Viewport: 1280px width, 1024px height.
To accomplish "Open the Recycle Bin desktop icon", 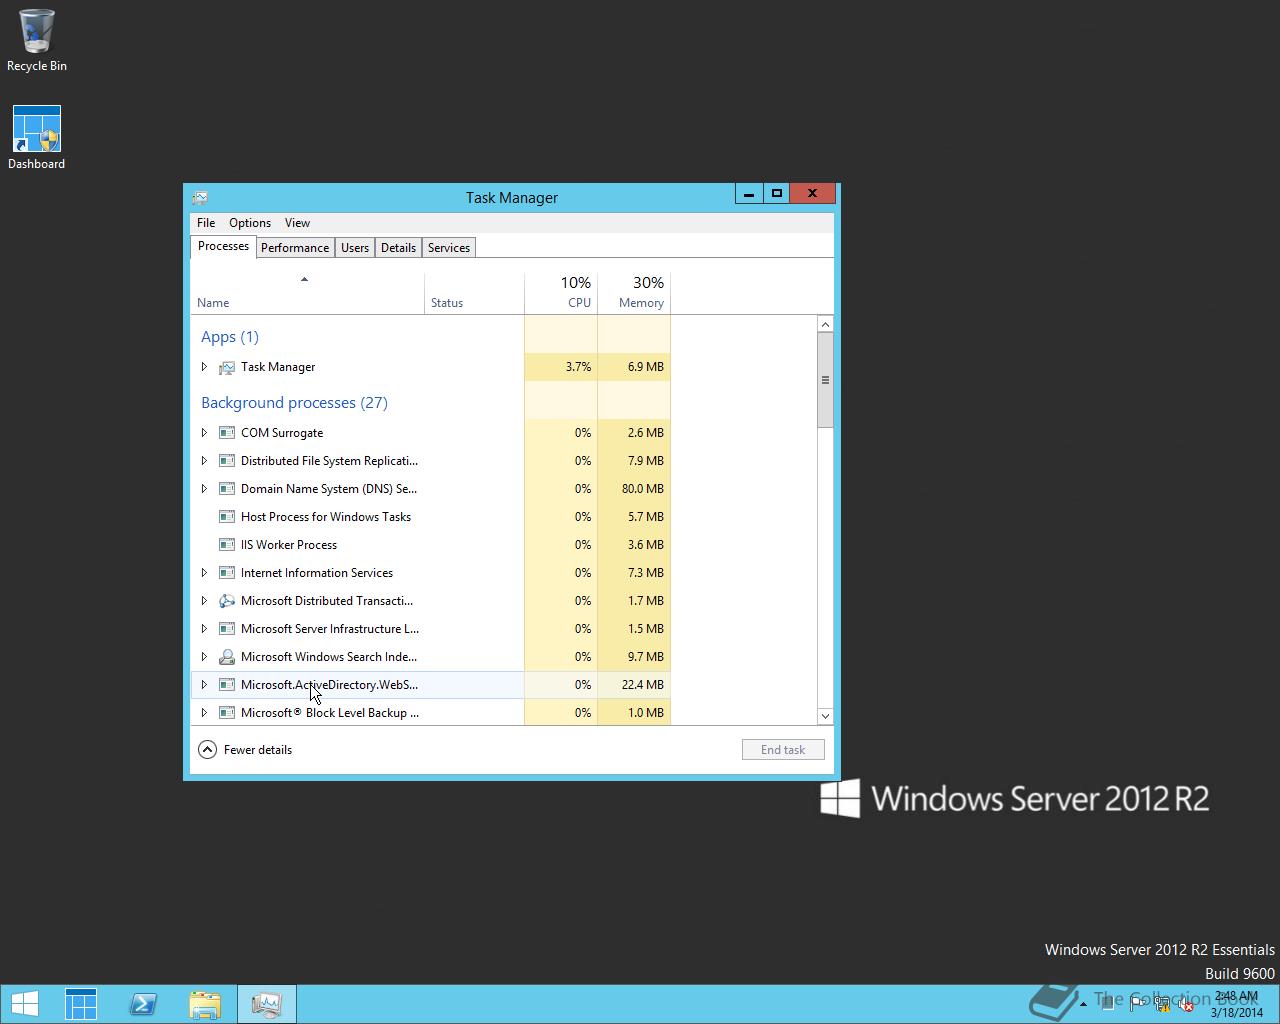I will (x=37, y=40).
